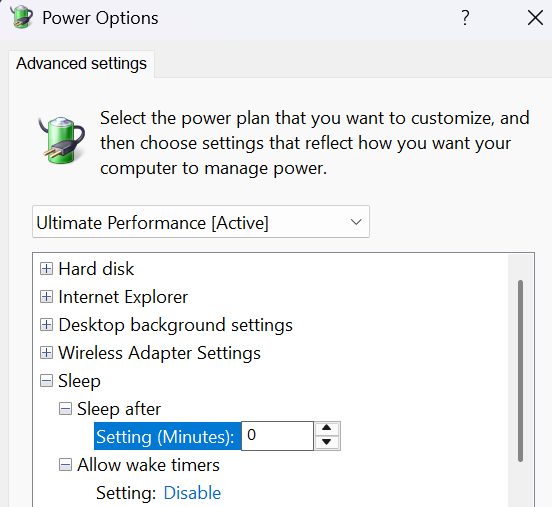552x507 pixels.
Task: Expand Desktop background settings node
Action: pos(46,325)
